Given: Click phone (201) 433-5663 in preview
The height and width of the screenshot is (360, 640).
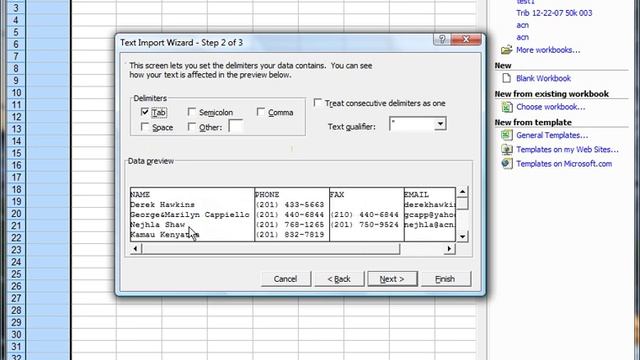Looking at the screenshot, I should pyautogui.click(x=289, y=204).
